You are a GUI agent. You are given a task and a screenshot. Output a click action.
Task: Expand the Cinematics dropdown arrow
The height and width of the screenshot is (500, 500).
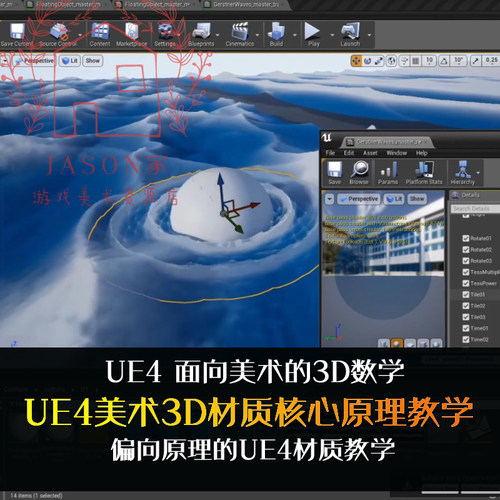pyautogui.click(x=257, y=35)
